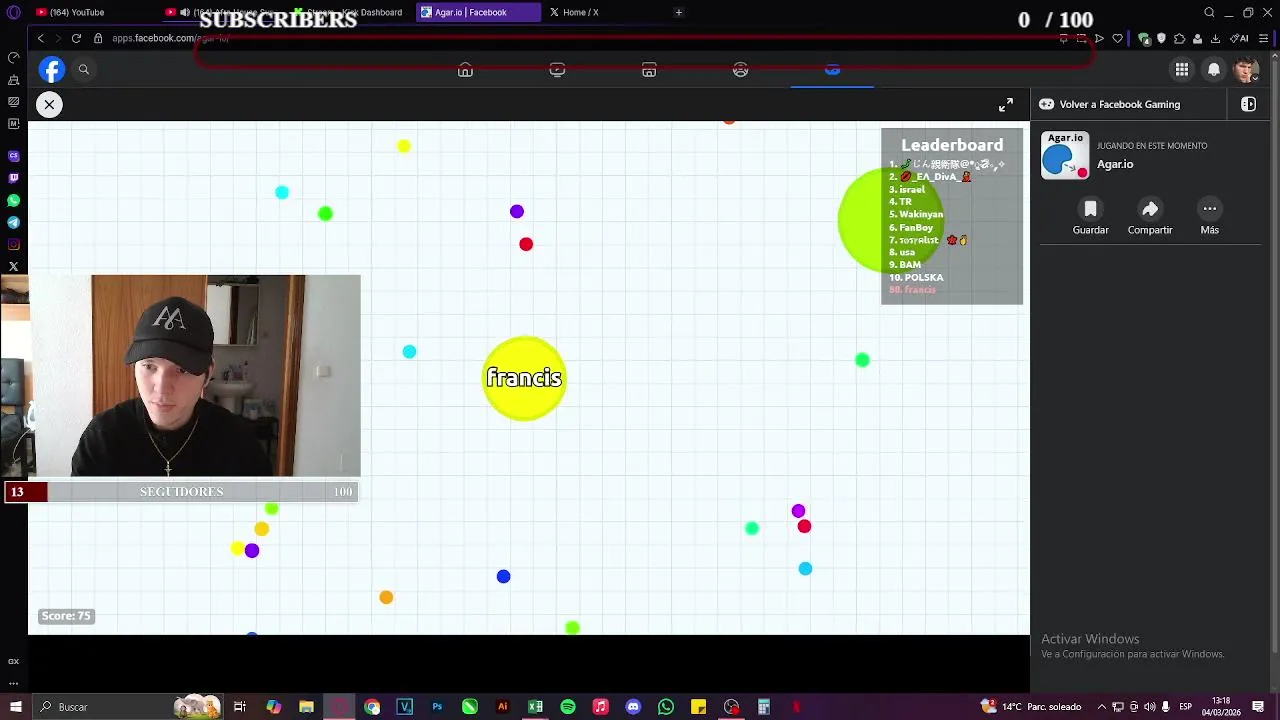1280x720 pixels.
Task: Open Spotify from the taskbar
Action: point(568,707)
